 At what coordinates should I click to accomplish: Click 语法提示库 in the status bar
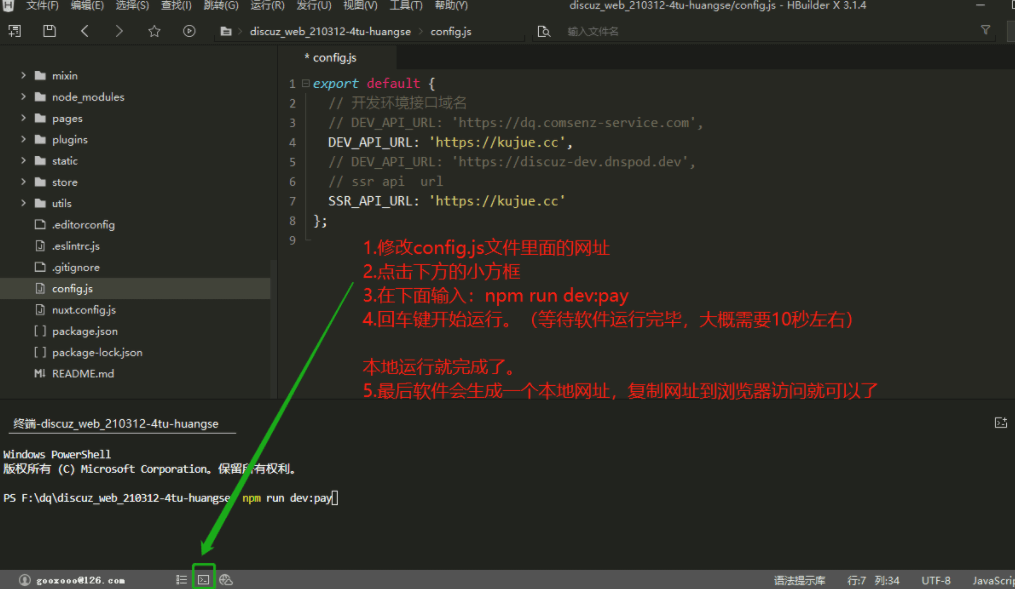(x=799, y=580)
